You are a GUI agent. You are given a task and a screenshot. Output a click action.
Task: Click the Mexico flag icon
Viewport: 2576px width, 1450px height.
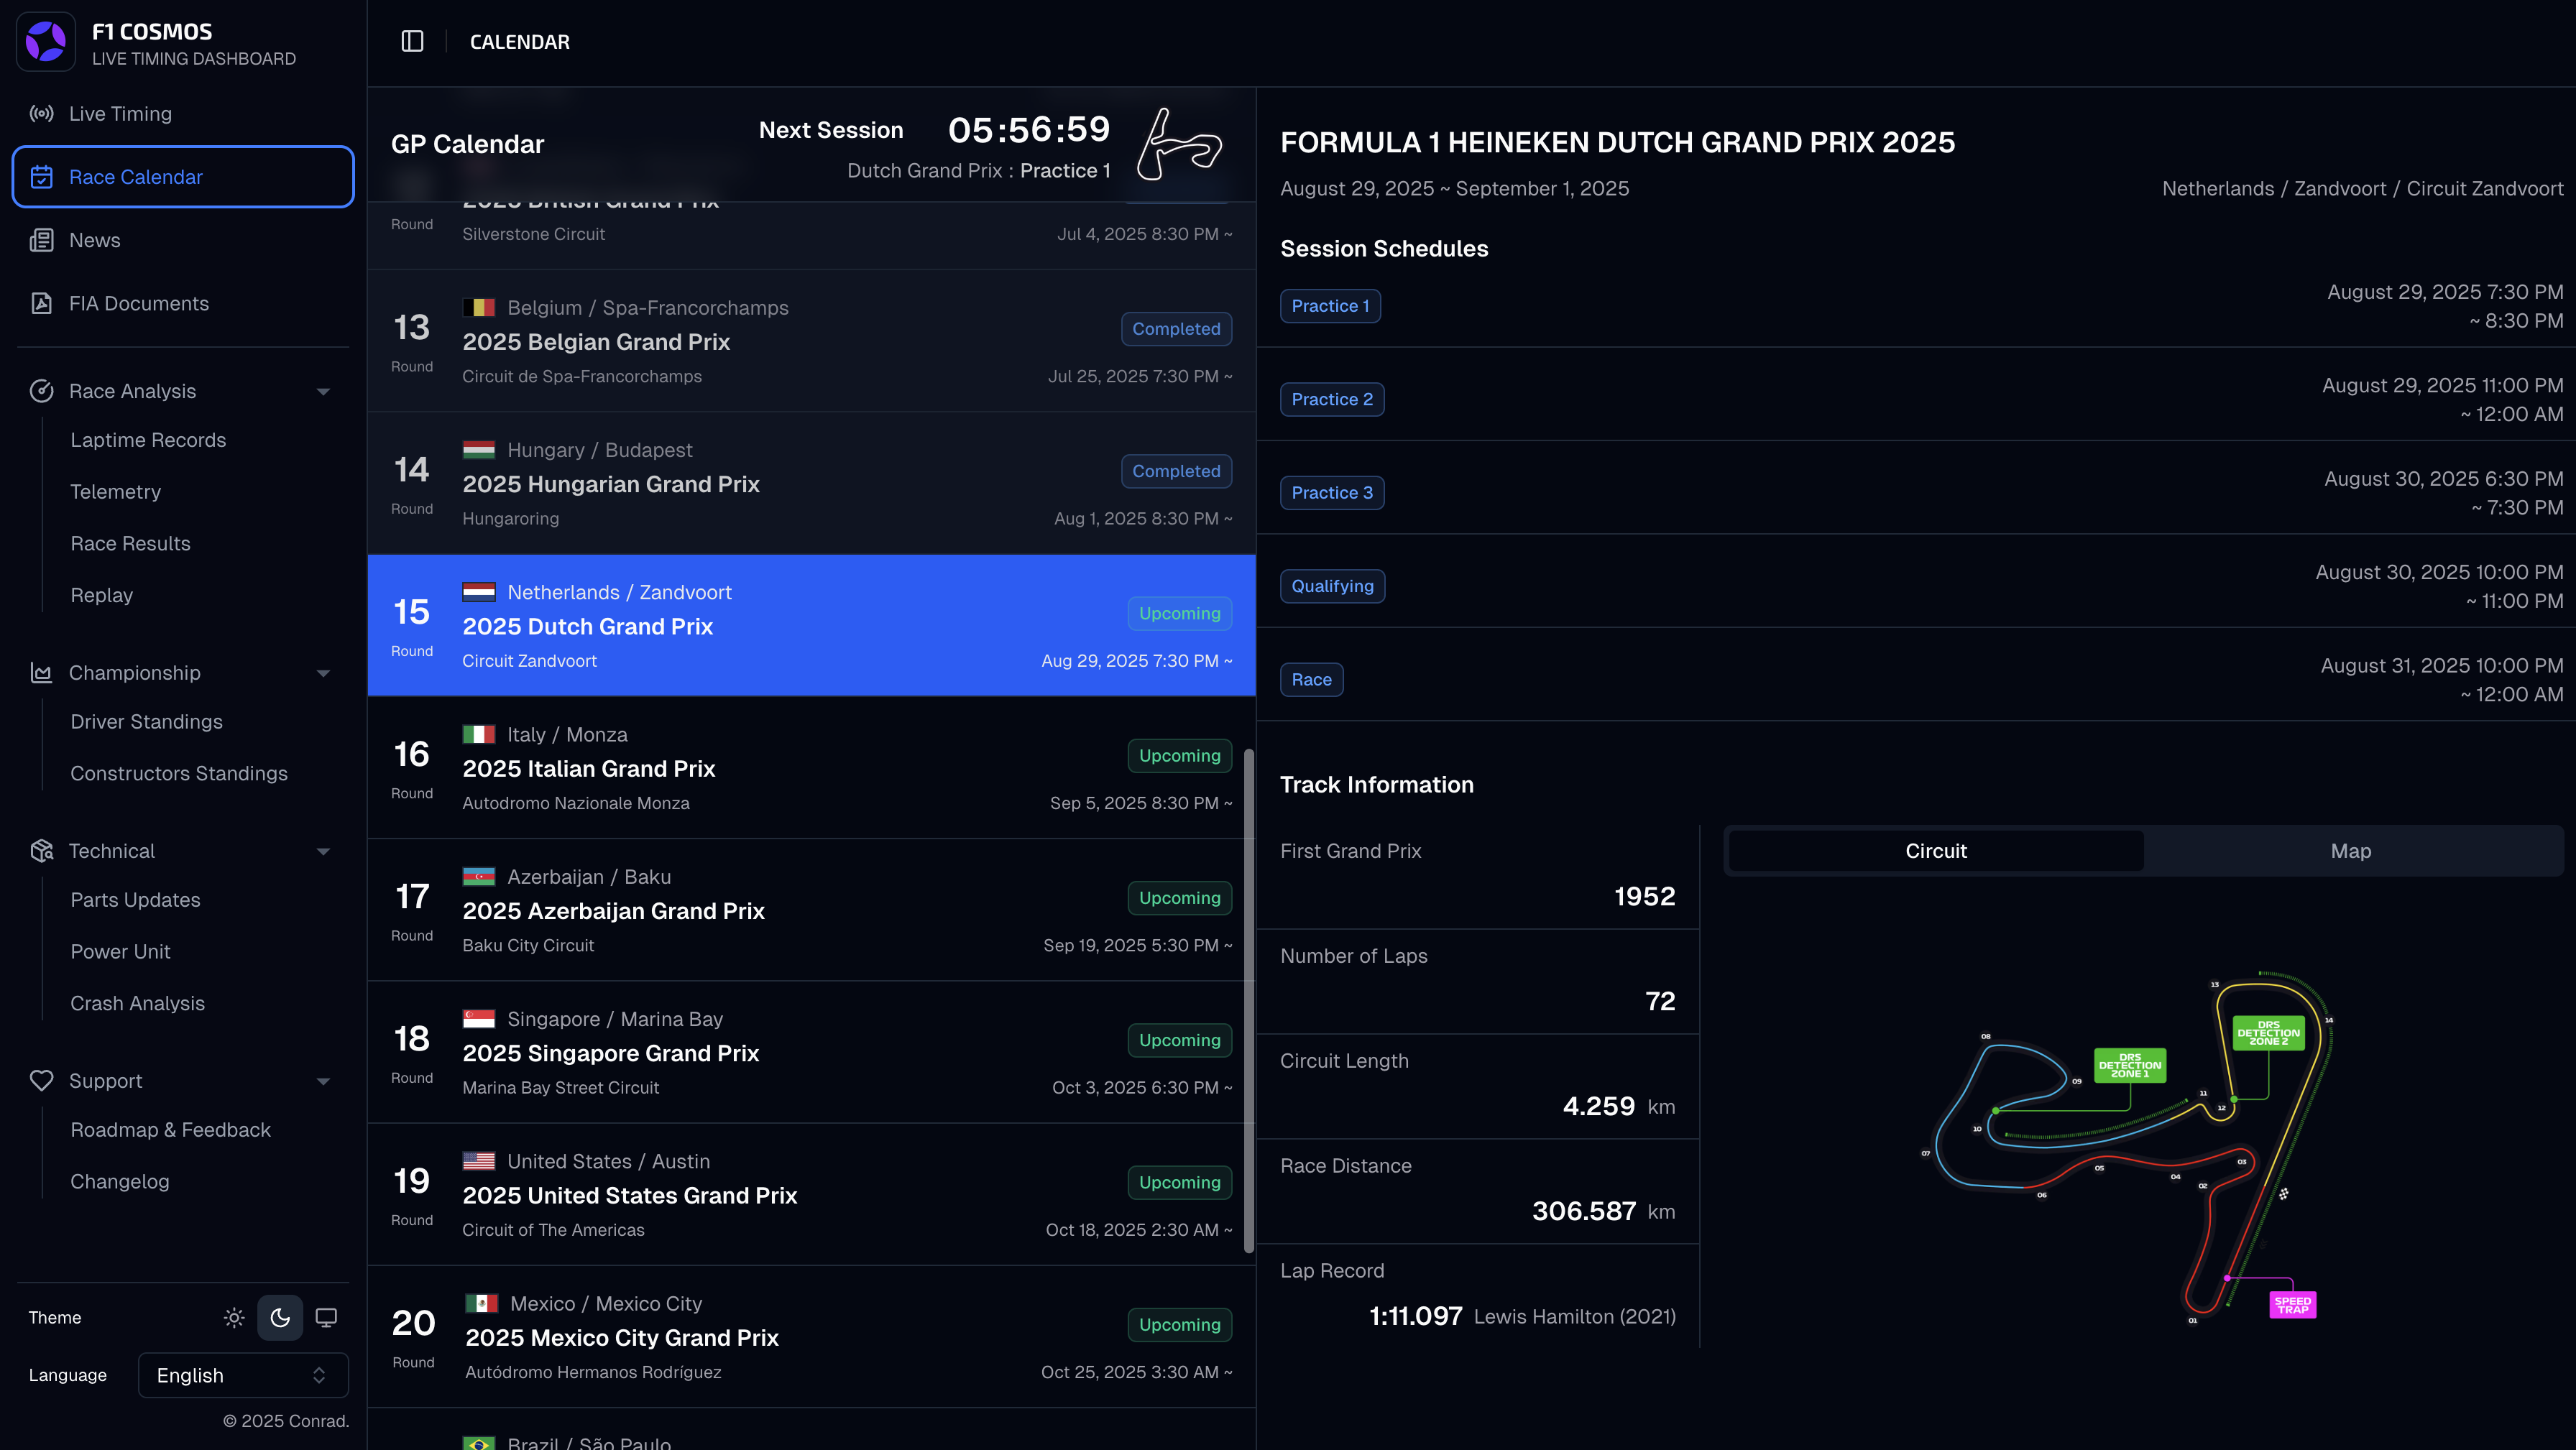[x=482, y=1304]
